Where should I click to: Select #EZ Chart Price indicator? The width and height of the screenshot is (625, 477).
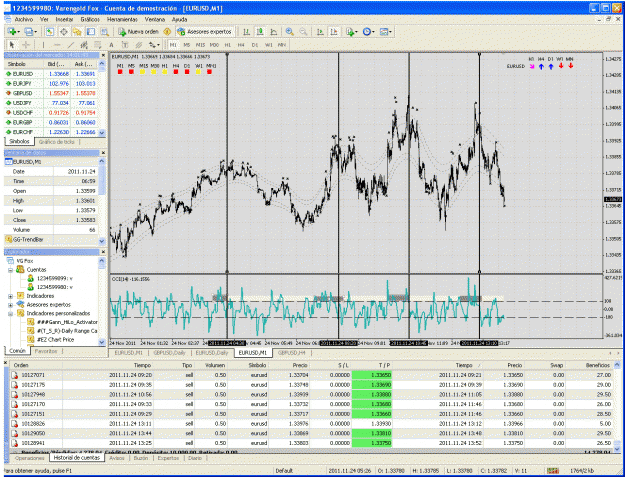(55, 340)
